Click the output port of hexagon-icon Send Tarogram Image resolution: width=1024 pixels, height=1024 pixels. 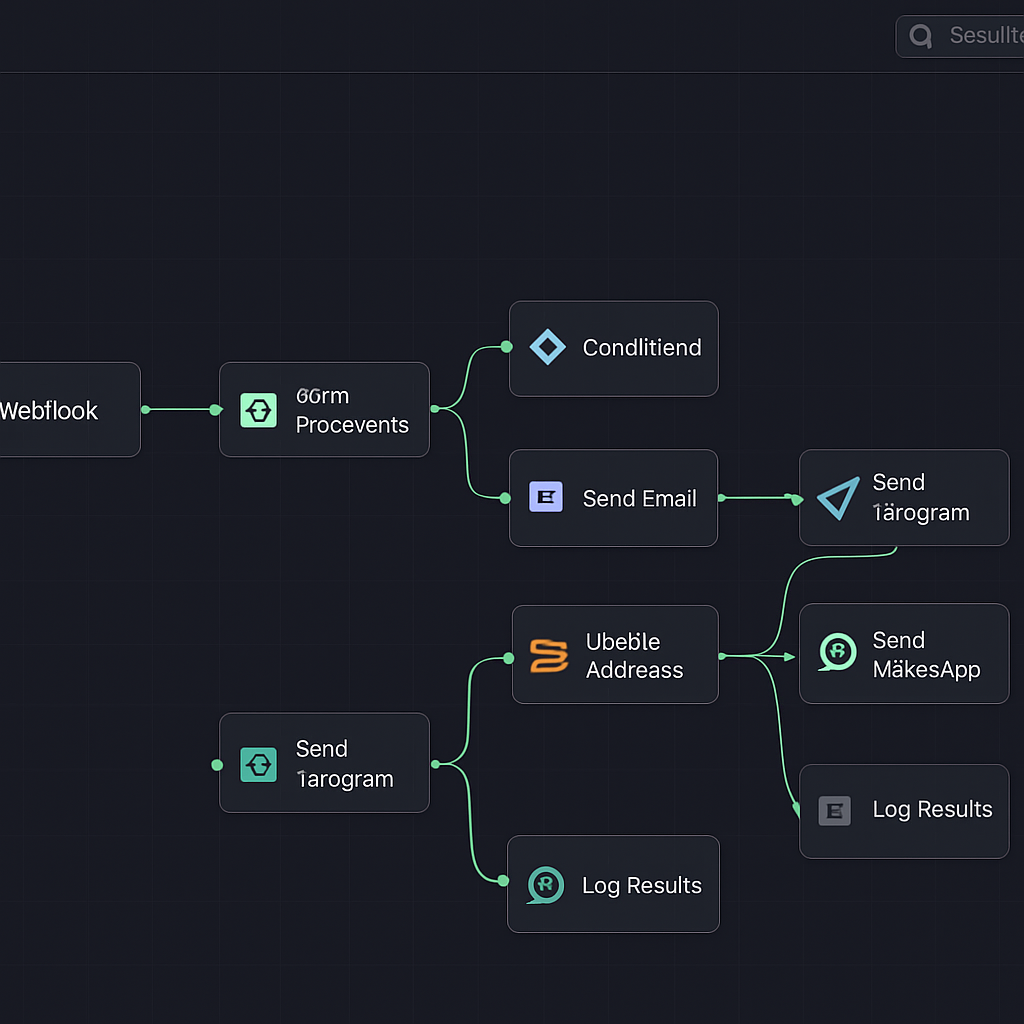tap(436, 763)
